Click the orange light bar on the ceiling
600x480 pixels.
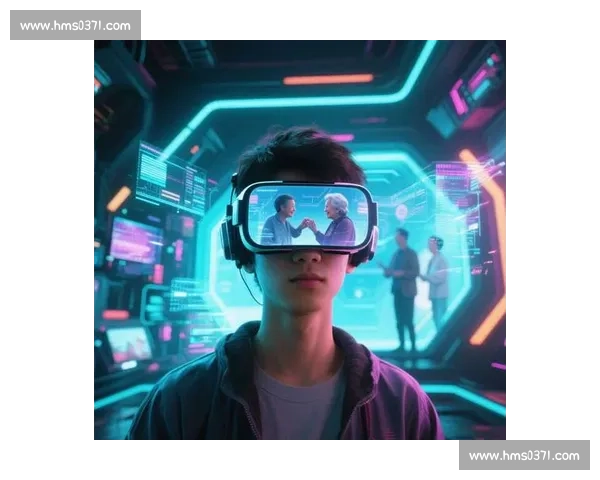point(327,79)
